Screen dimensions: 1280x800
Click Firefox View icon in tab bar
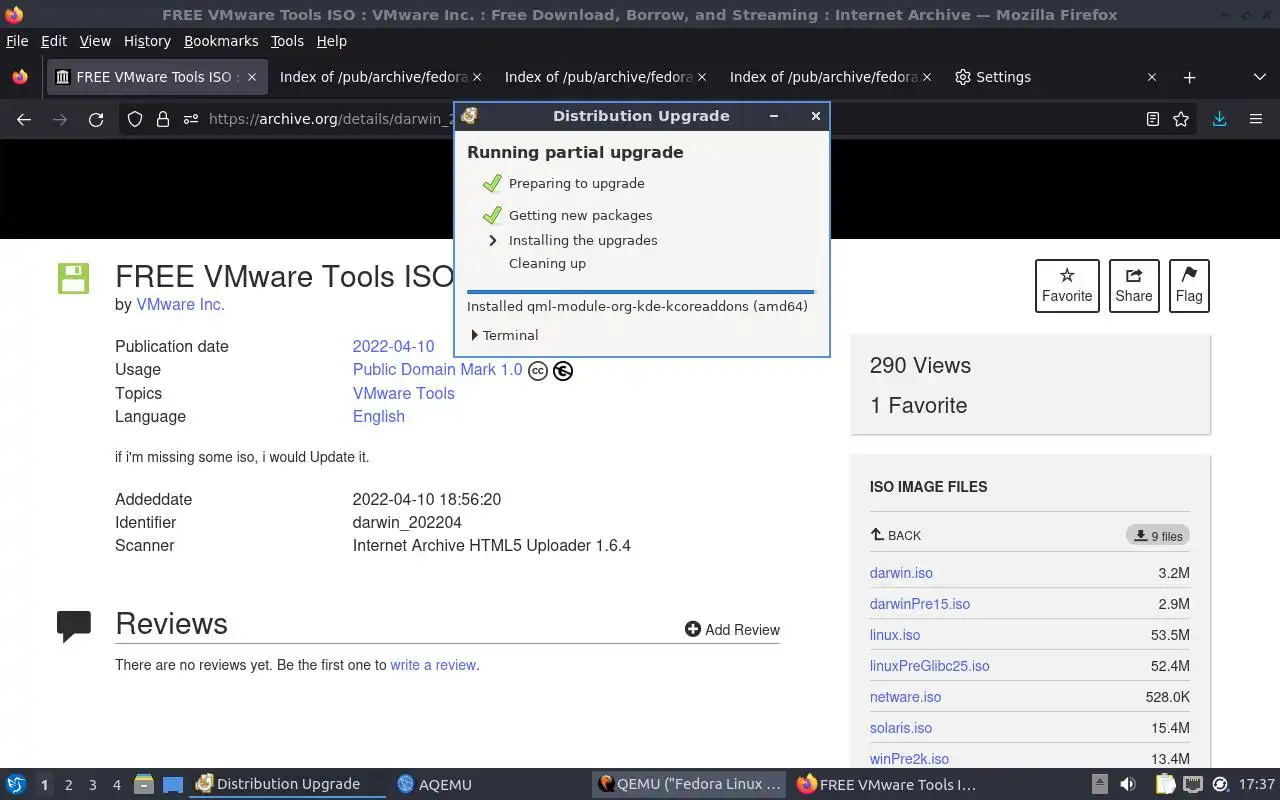pyautogui.click(x=20, y=77)
